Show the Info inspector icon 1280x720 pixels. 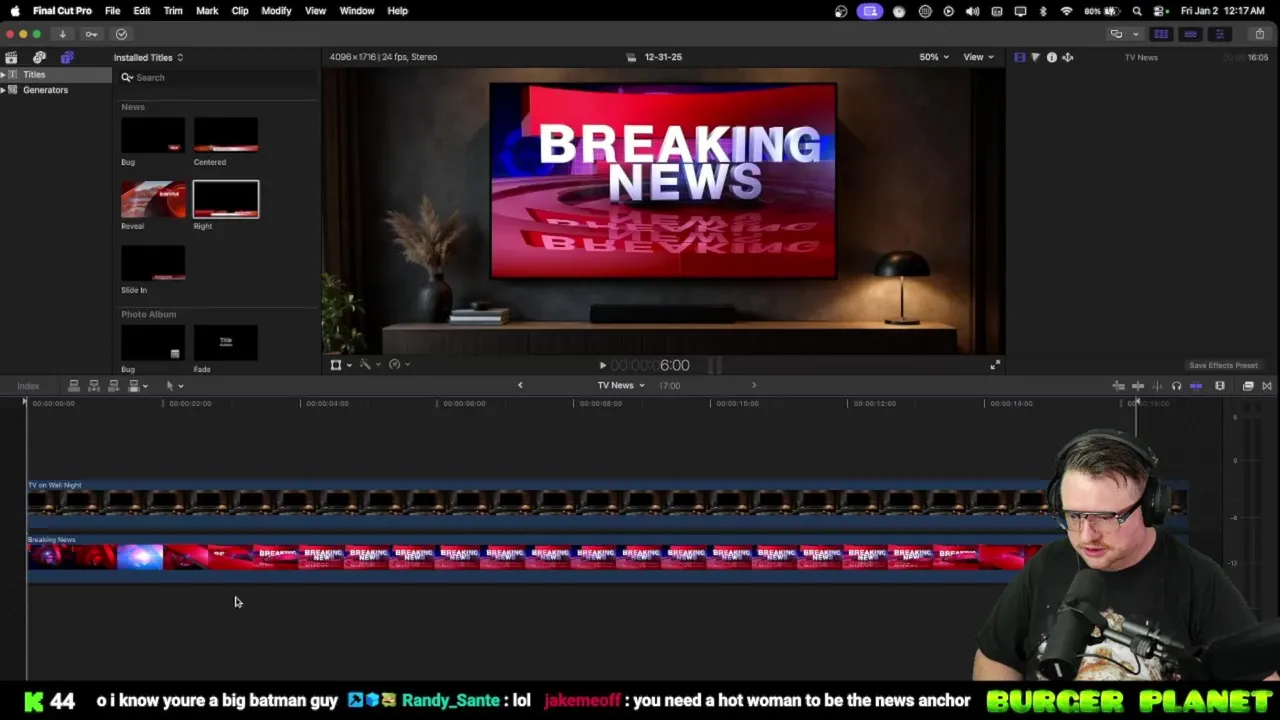tap(1051, 57)
